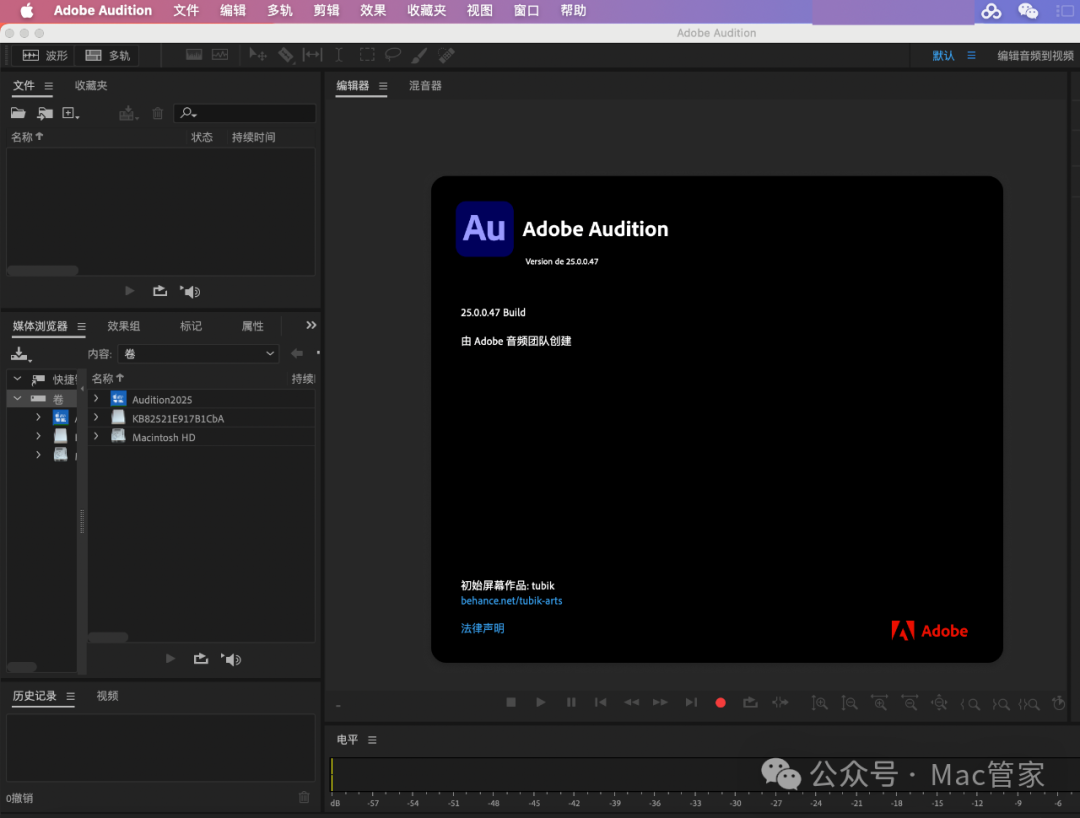Open the behance.net/tubik-arts link
1080x818 pixels.
click(511, 600)
